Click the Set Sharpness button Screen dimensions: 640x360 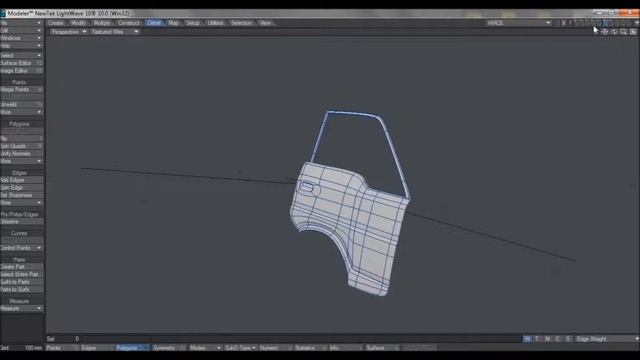[x=22, y=195]
